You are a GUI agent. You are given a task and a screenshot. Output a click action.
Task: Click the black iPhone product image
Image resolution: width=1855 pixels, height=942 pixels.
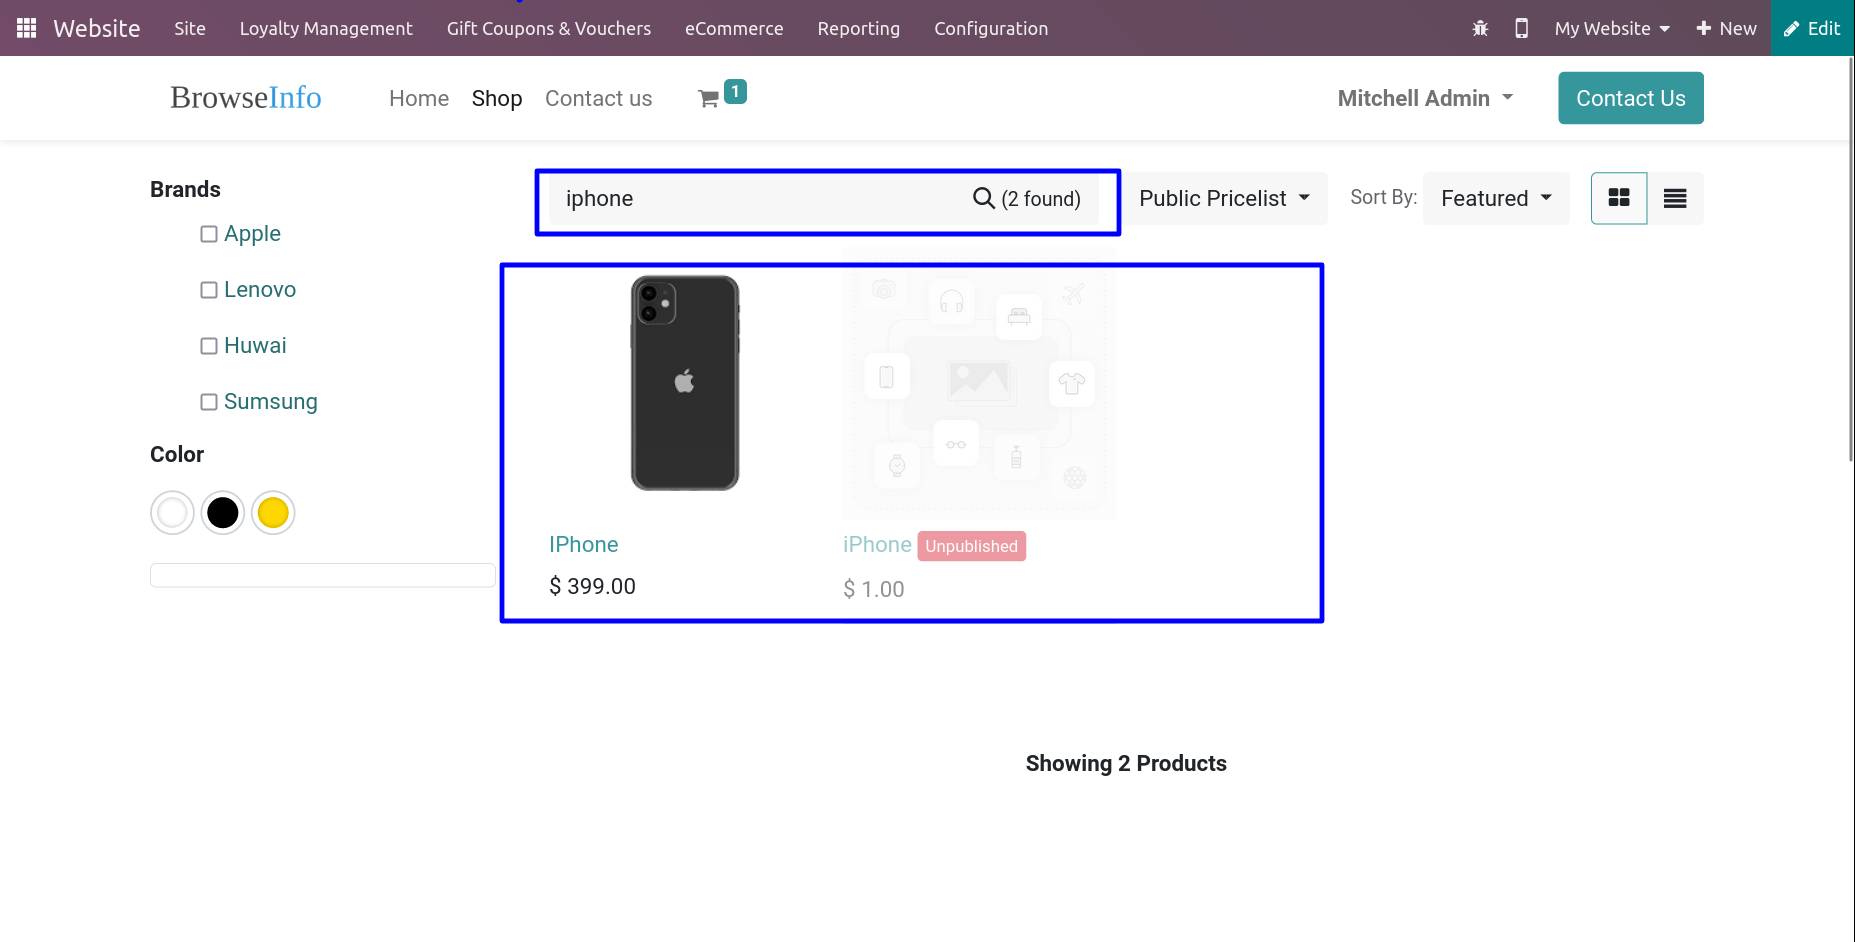tap(685, 383)
